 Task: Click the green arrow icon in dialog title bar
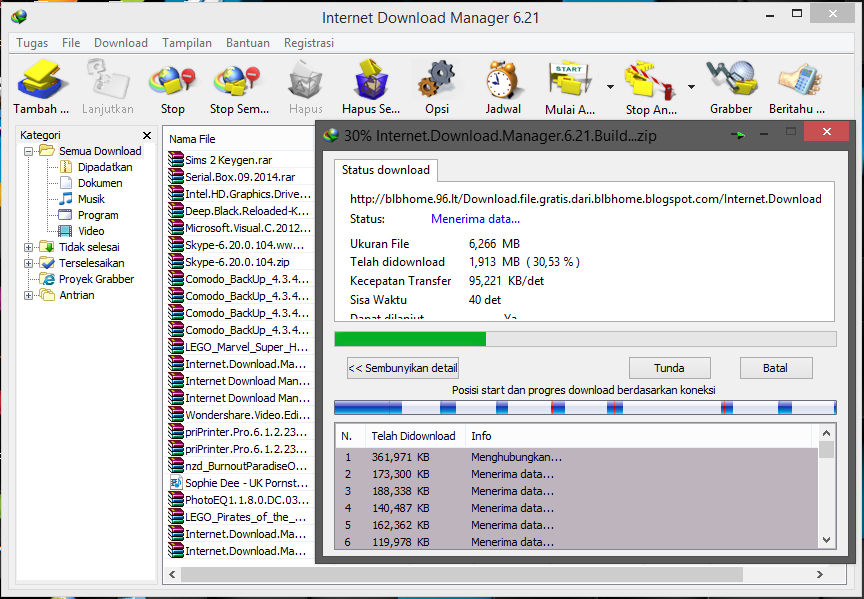(738, 134)
